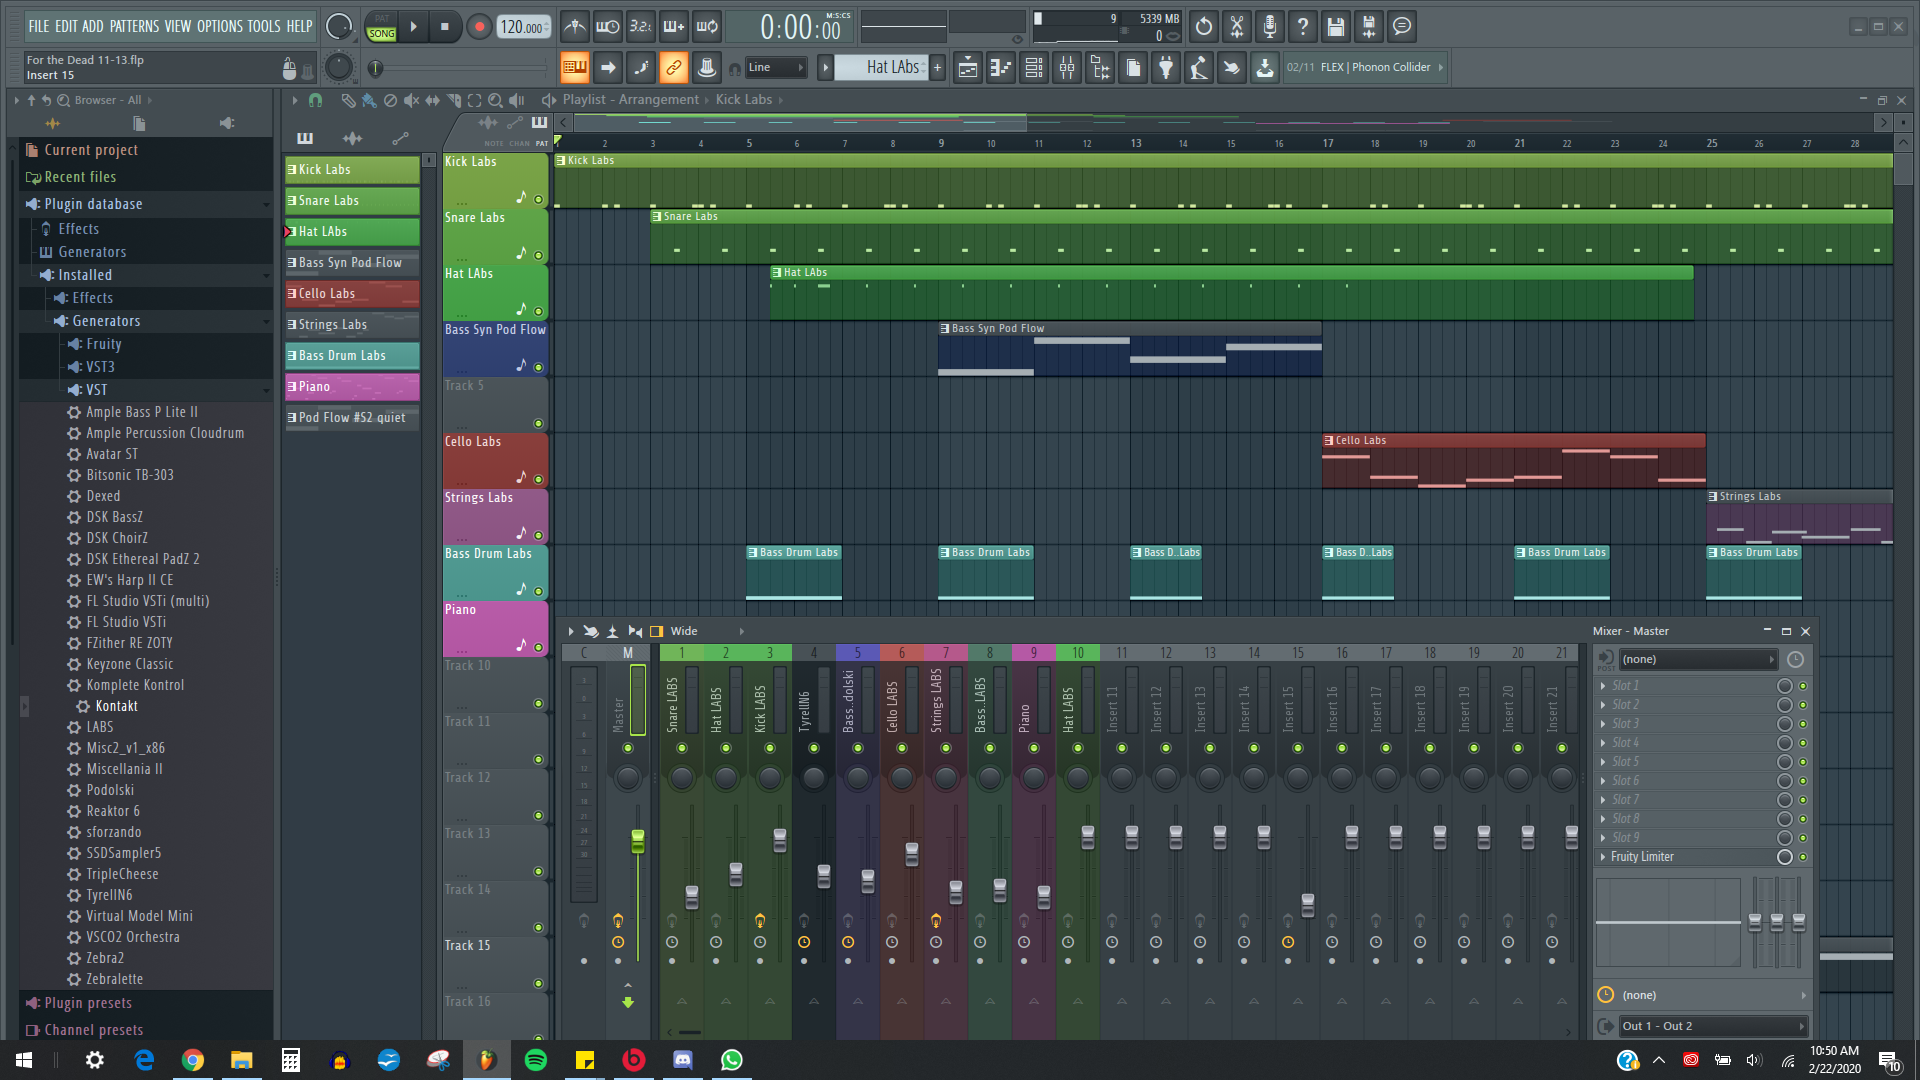This screenshot has width=1920, height=1080.
Task: Open the ADD menu
Action: click(93, 26)
